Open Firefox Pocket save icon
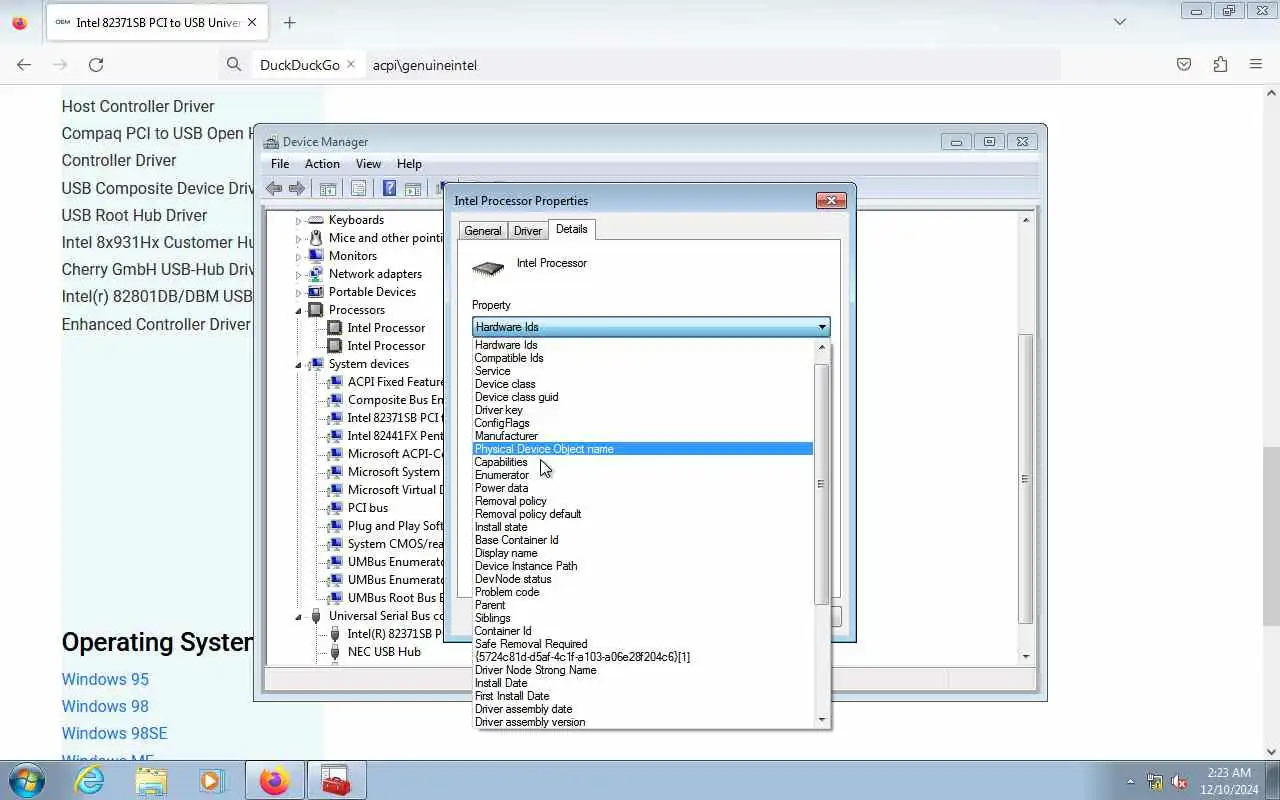The image size is (1280, 800). tap(1184, 64)
